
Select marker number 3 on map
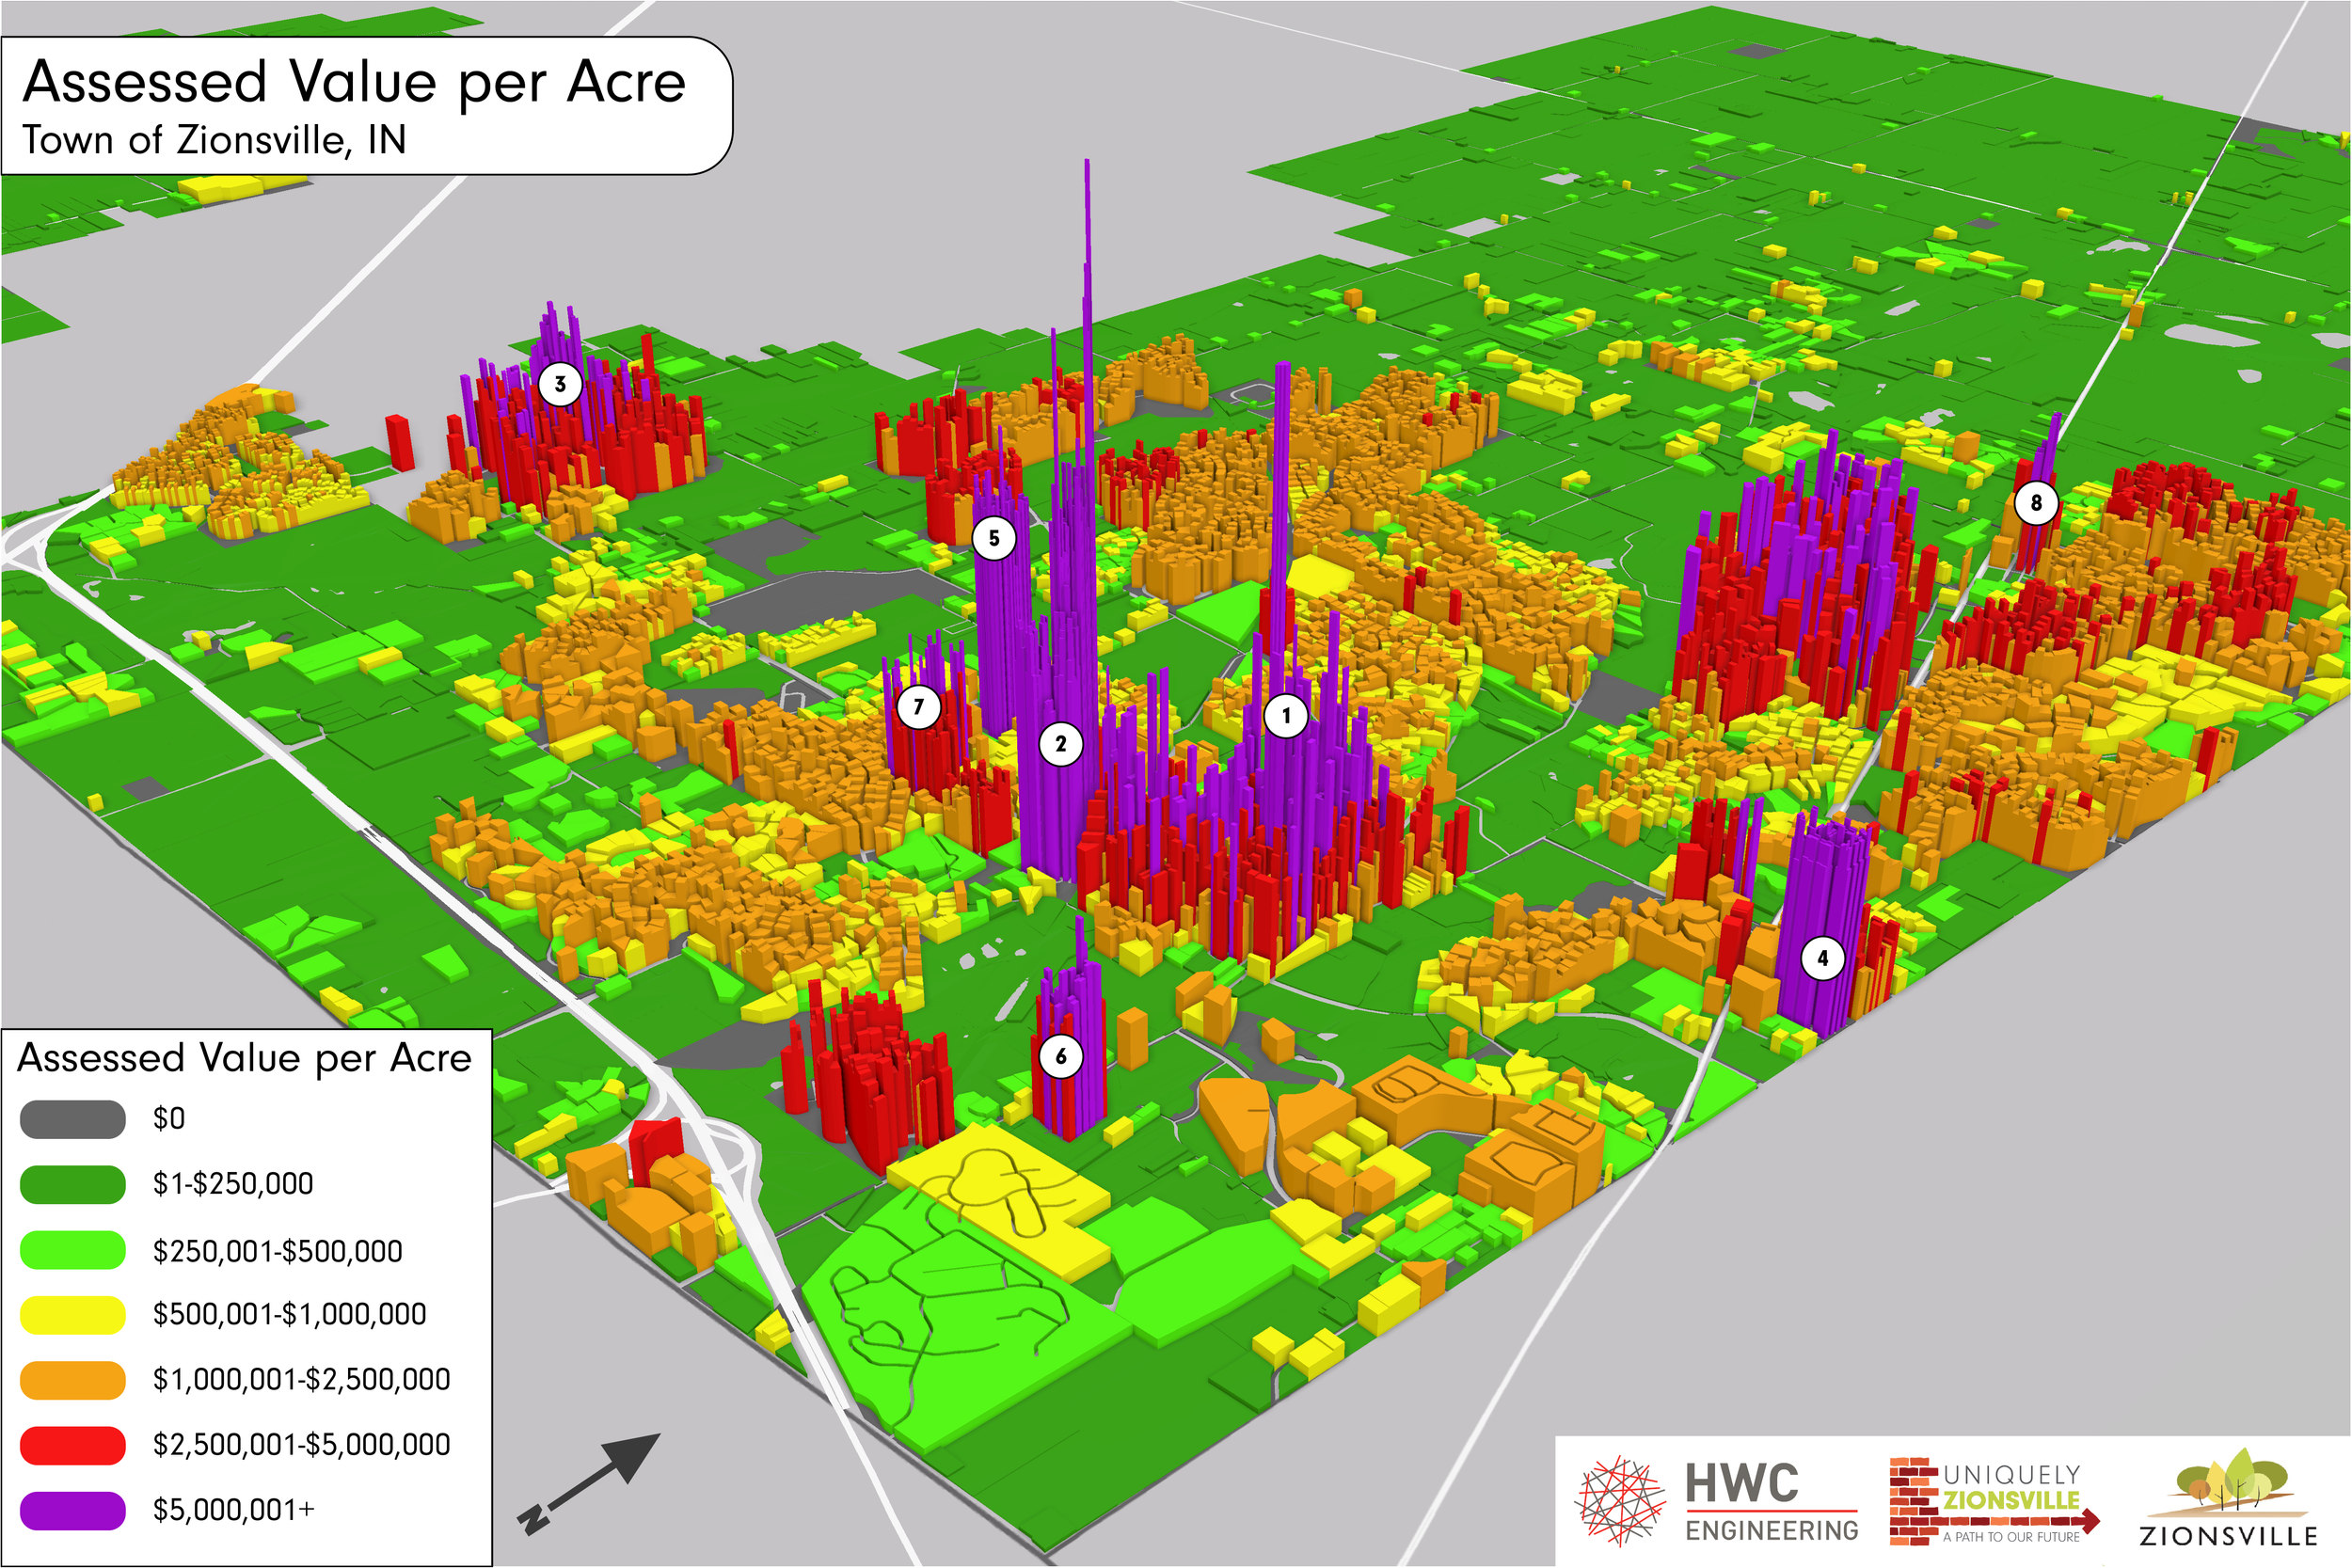(560, 384)
